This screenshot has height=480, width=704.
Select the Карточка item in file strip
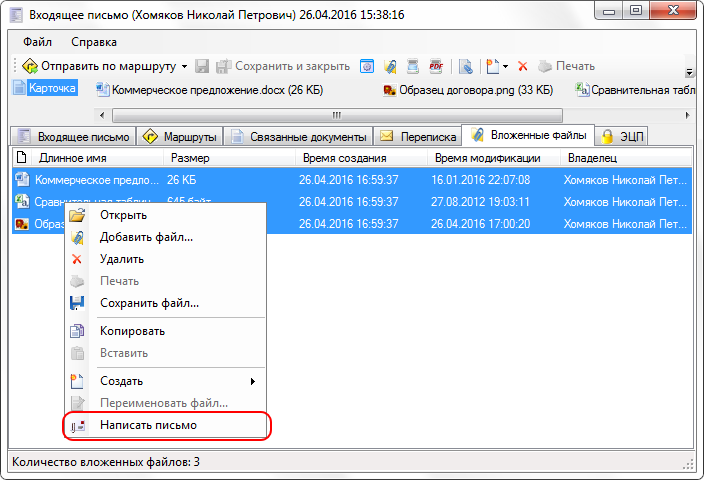(45, 88)
